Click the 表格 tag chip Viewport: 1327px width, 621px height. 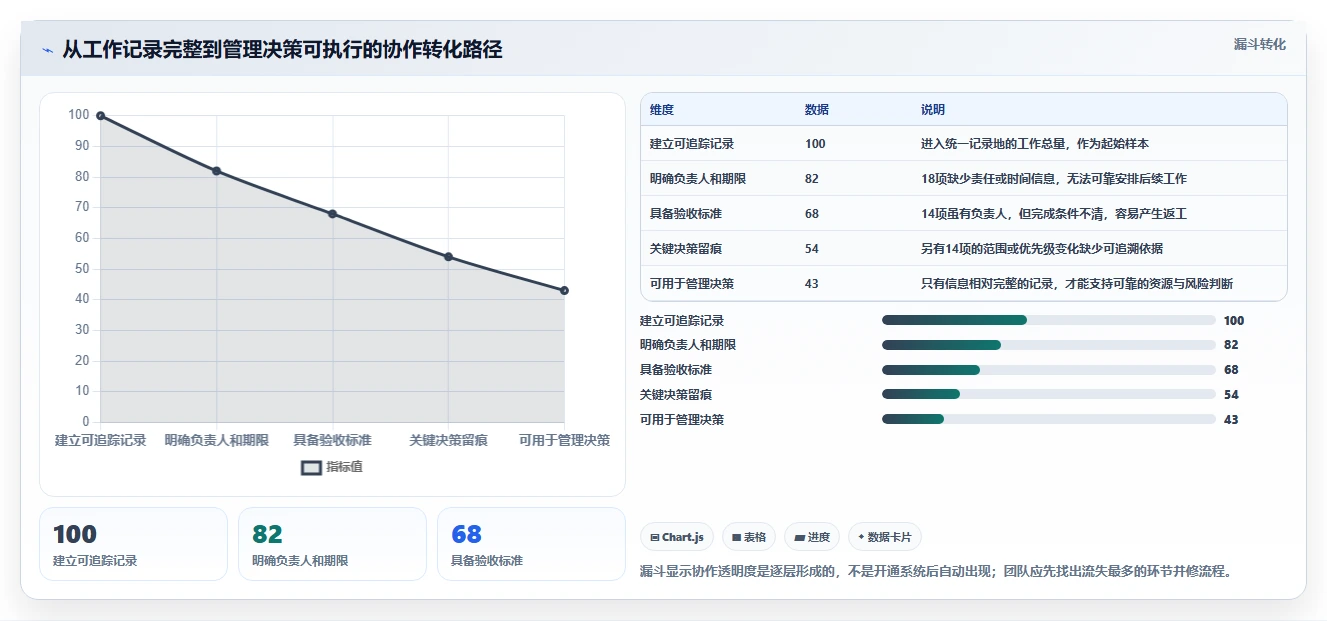(749, 537)
